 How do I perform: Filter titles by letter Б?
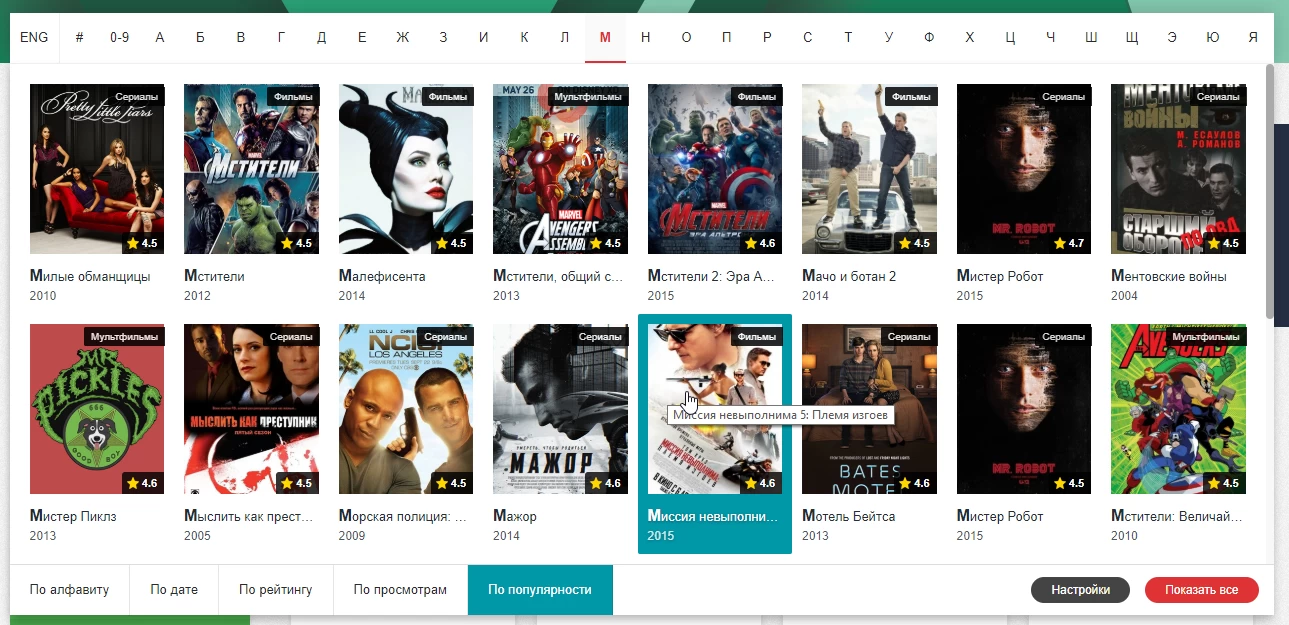point(201,38)
